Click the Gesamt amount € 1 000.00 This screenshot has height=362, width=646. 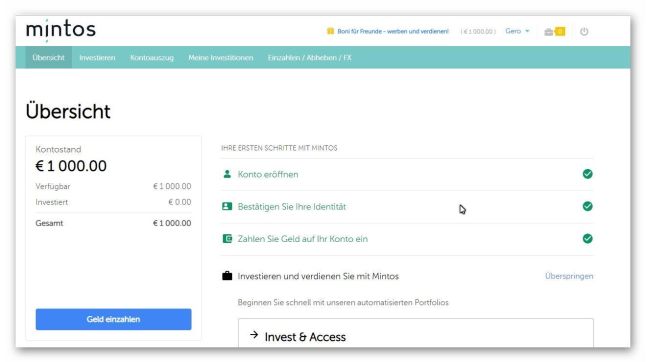pos(172,223)
